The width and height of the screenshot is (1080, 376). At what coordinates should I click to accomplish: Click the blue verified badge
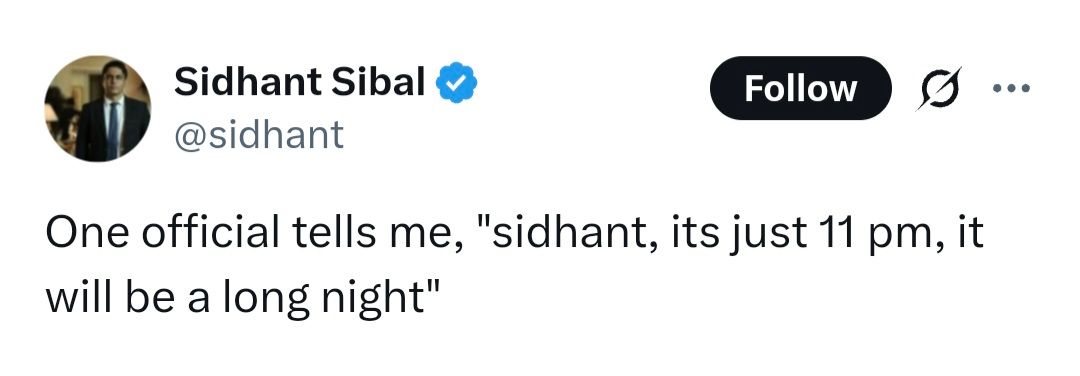pyautogui.click(x=455, y=83)
